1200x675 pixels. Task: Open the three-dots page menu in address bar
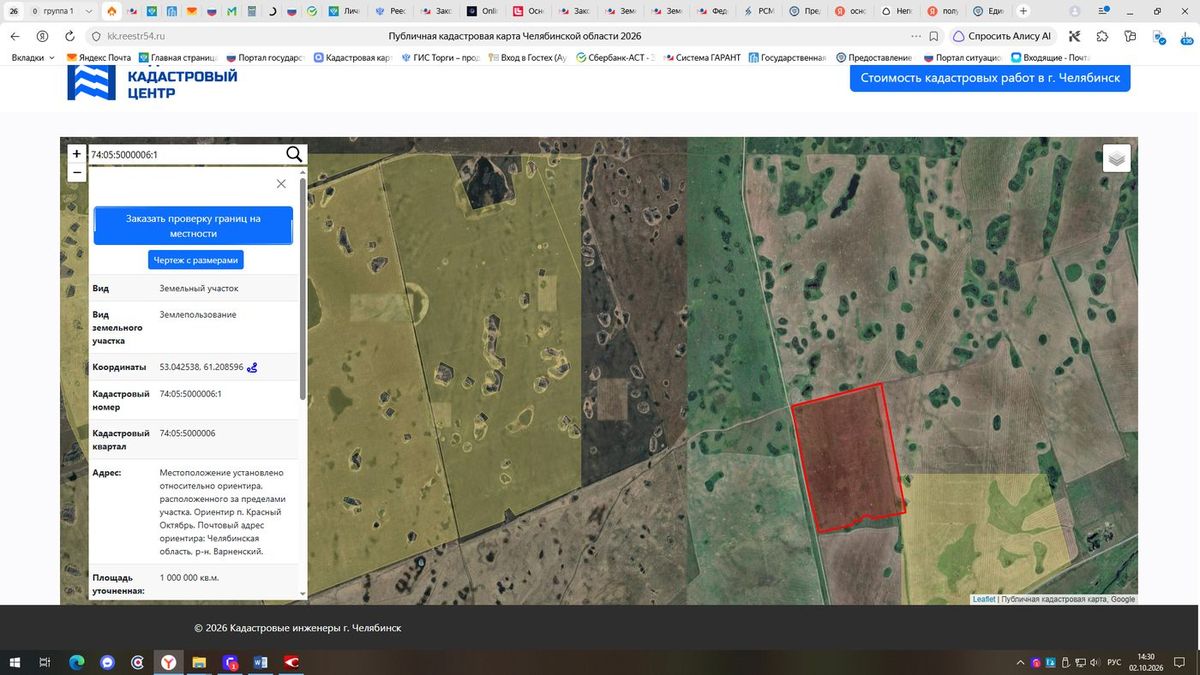pos(916,36)
